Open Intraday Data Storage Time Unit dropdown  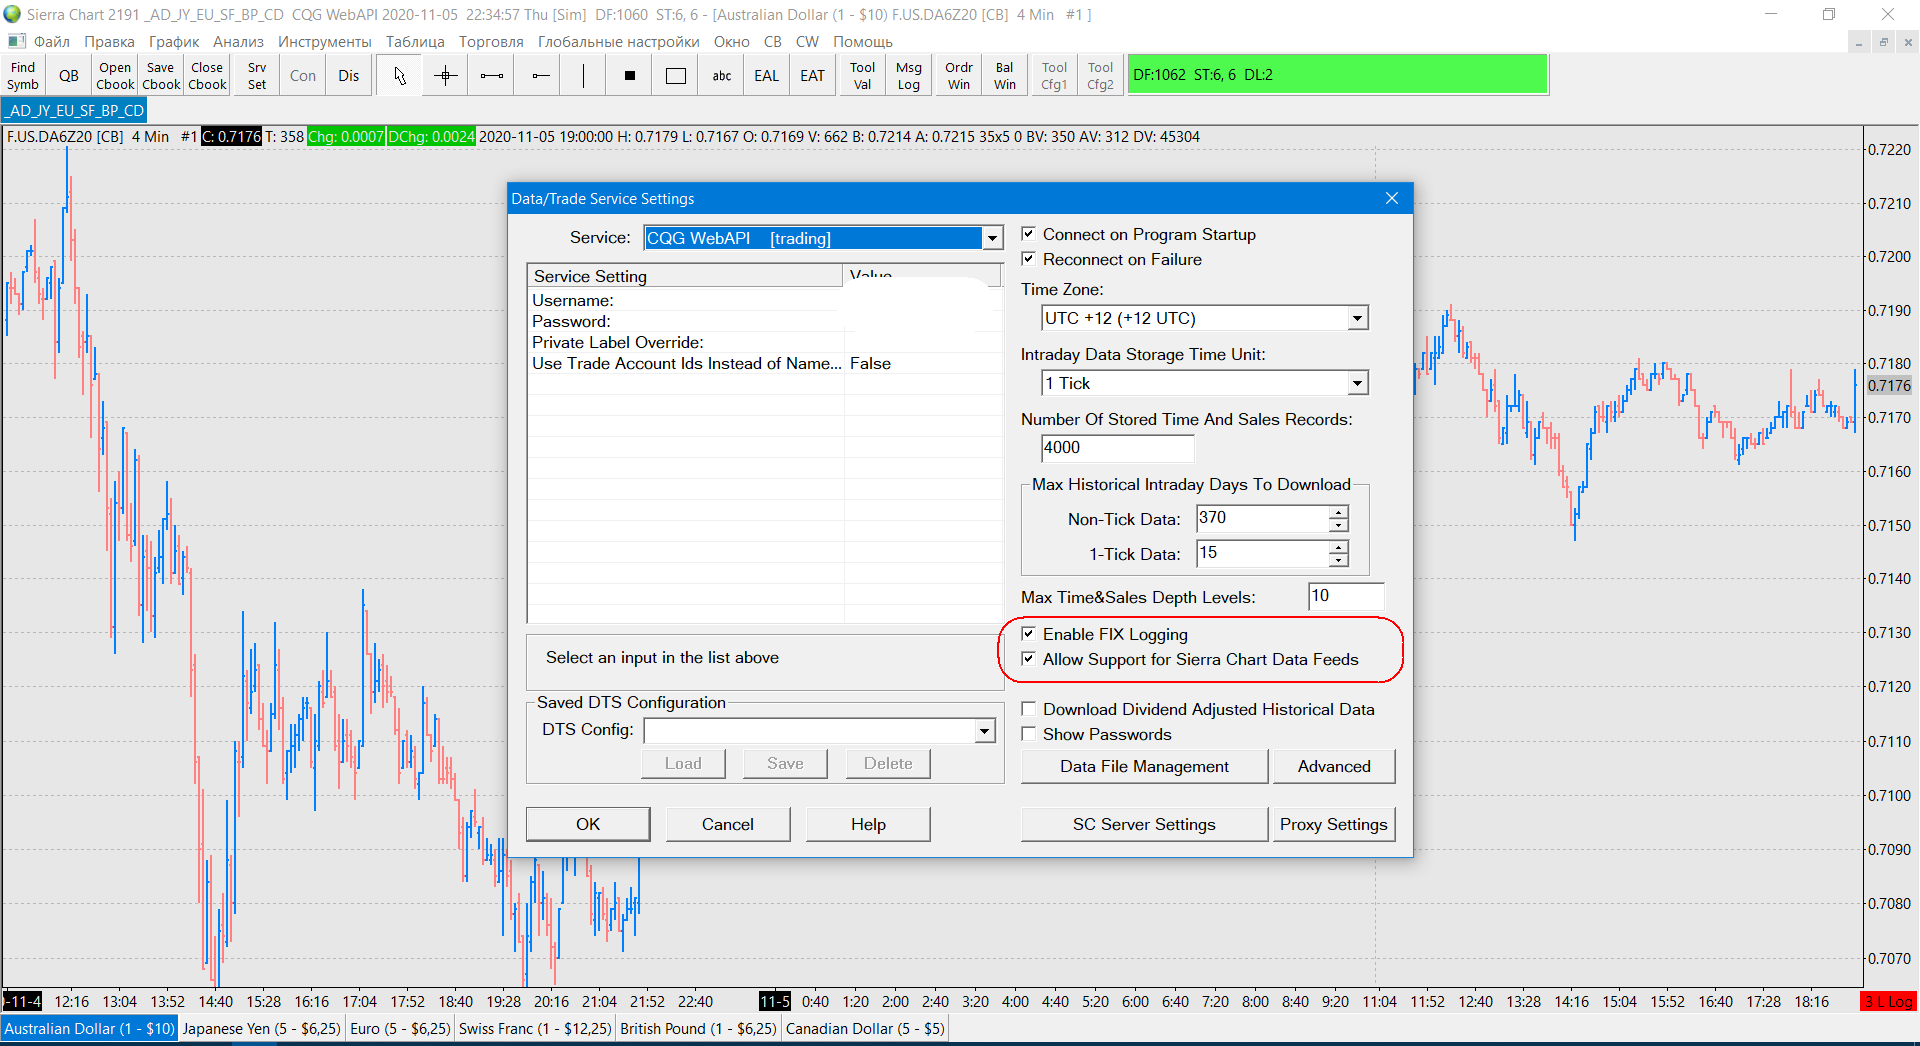(1357, 383)
